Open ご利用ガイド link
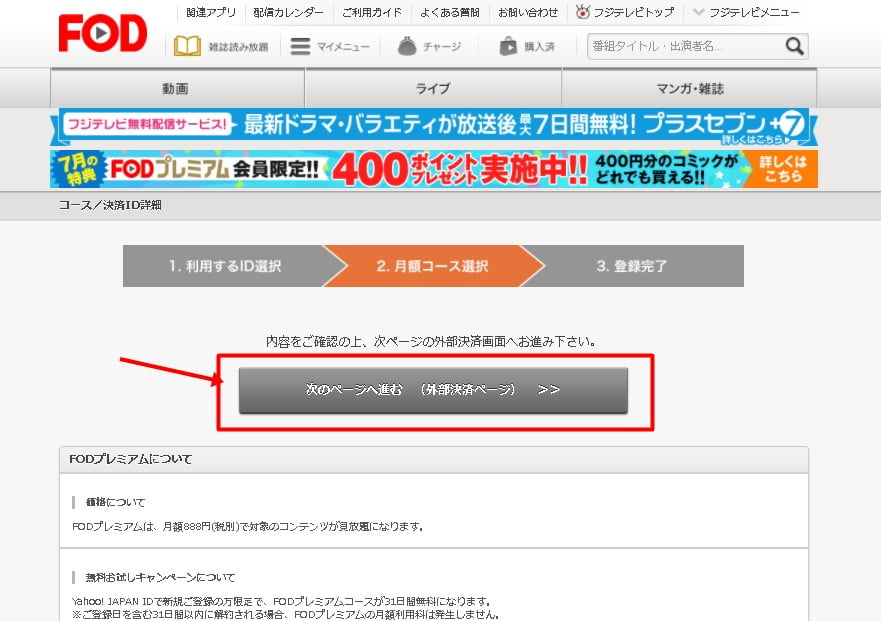Image resolution: width=881 pixels, height=621 pixels. 372,12
